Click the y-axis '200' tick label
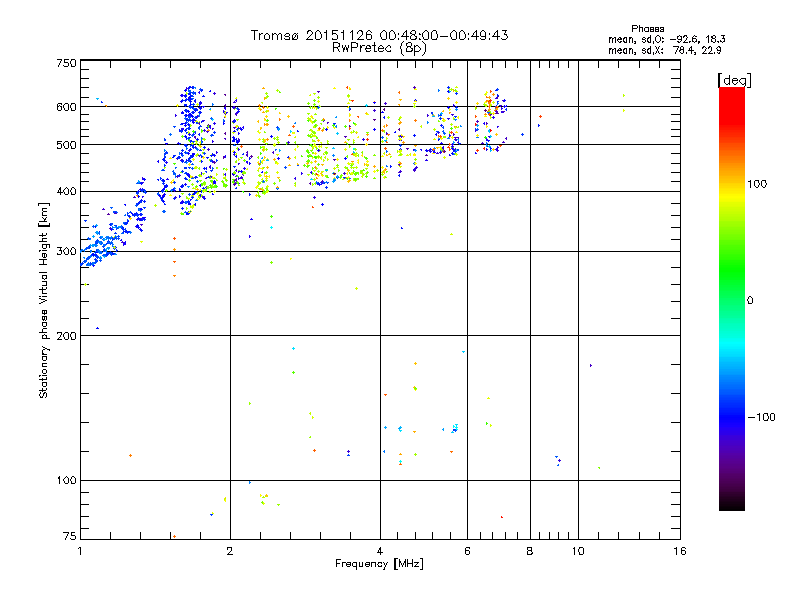This screenshot has height=600, width=800. tap(66, 336)
